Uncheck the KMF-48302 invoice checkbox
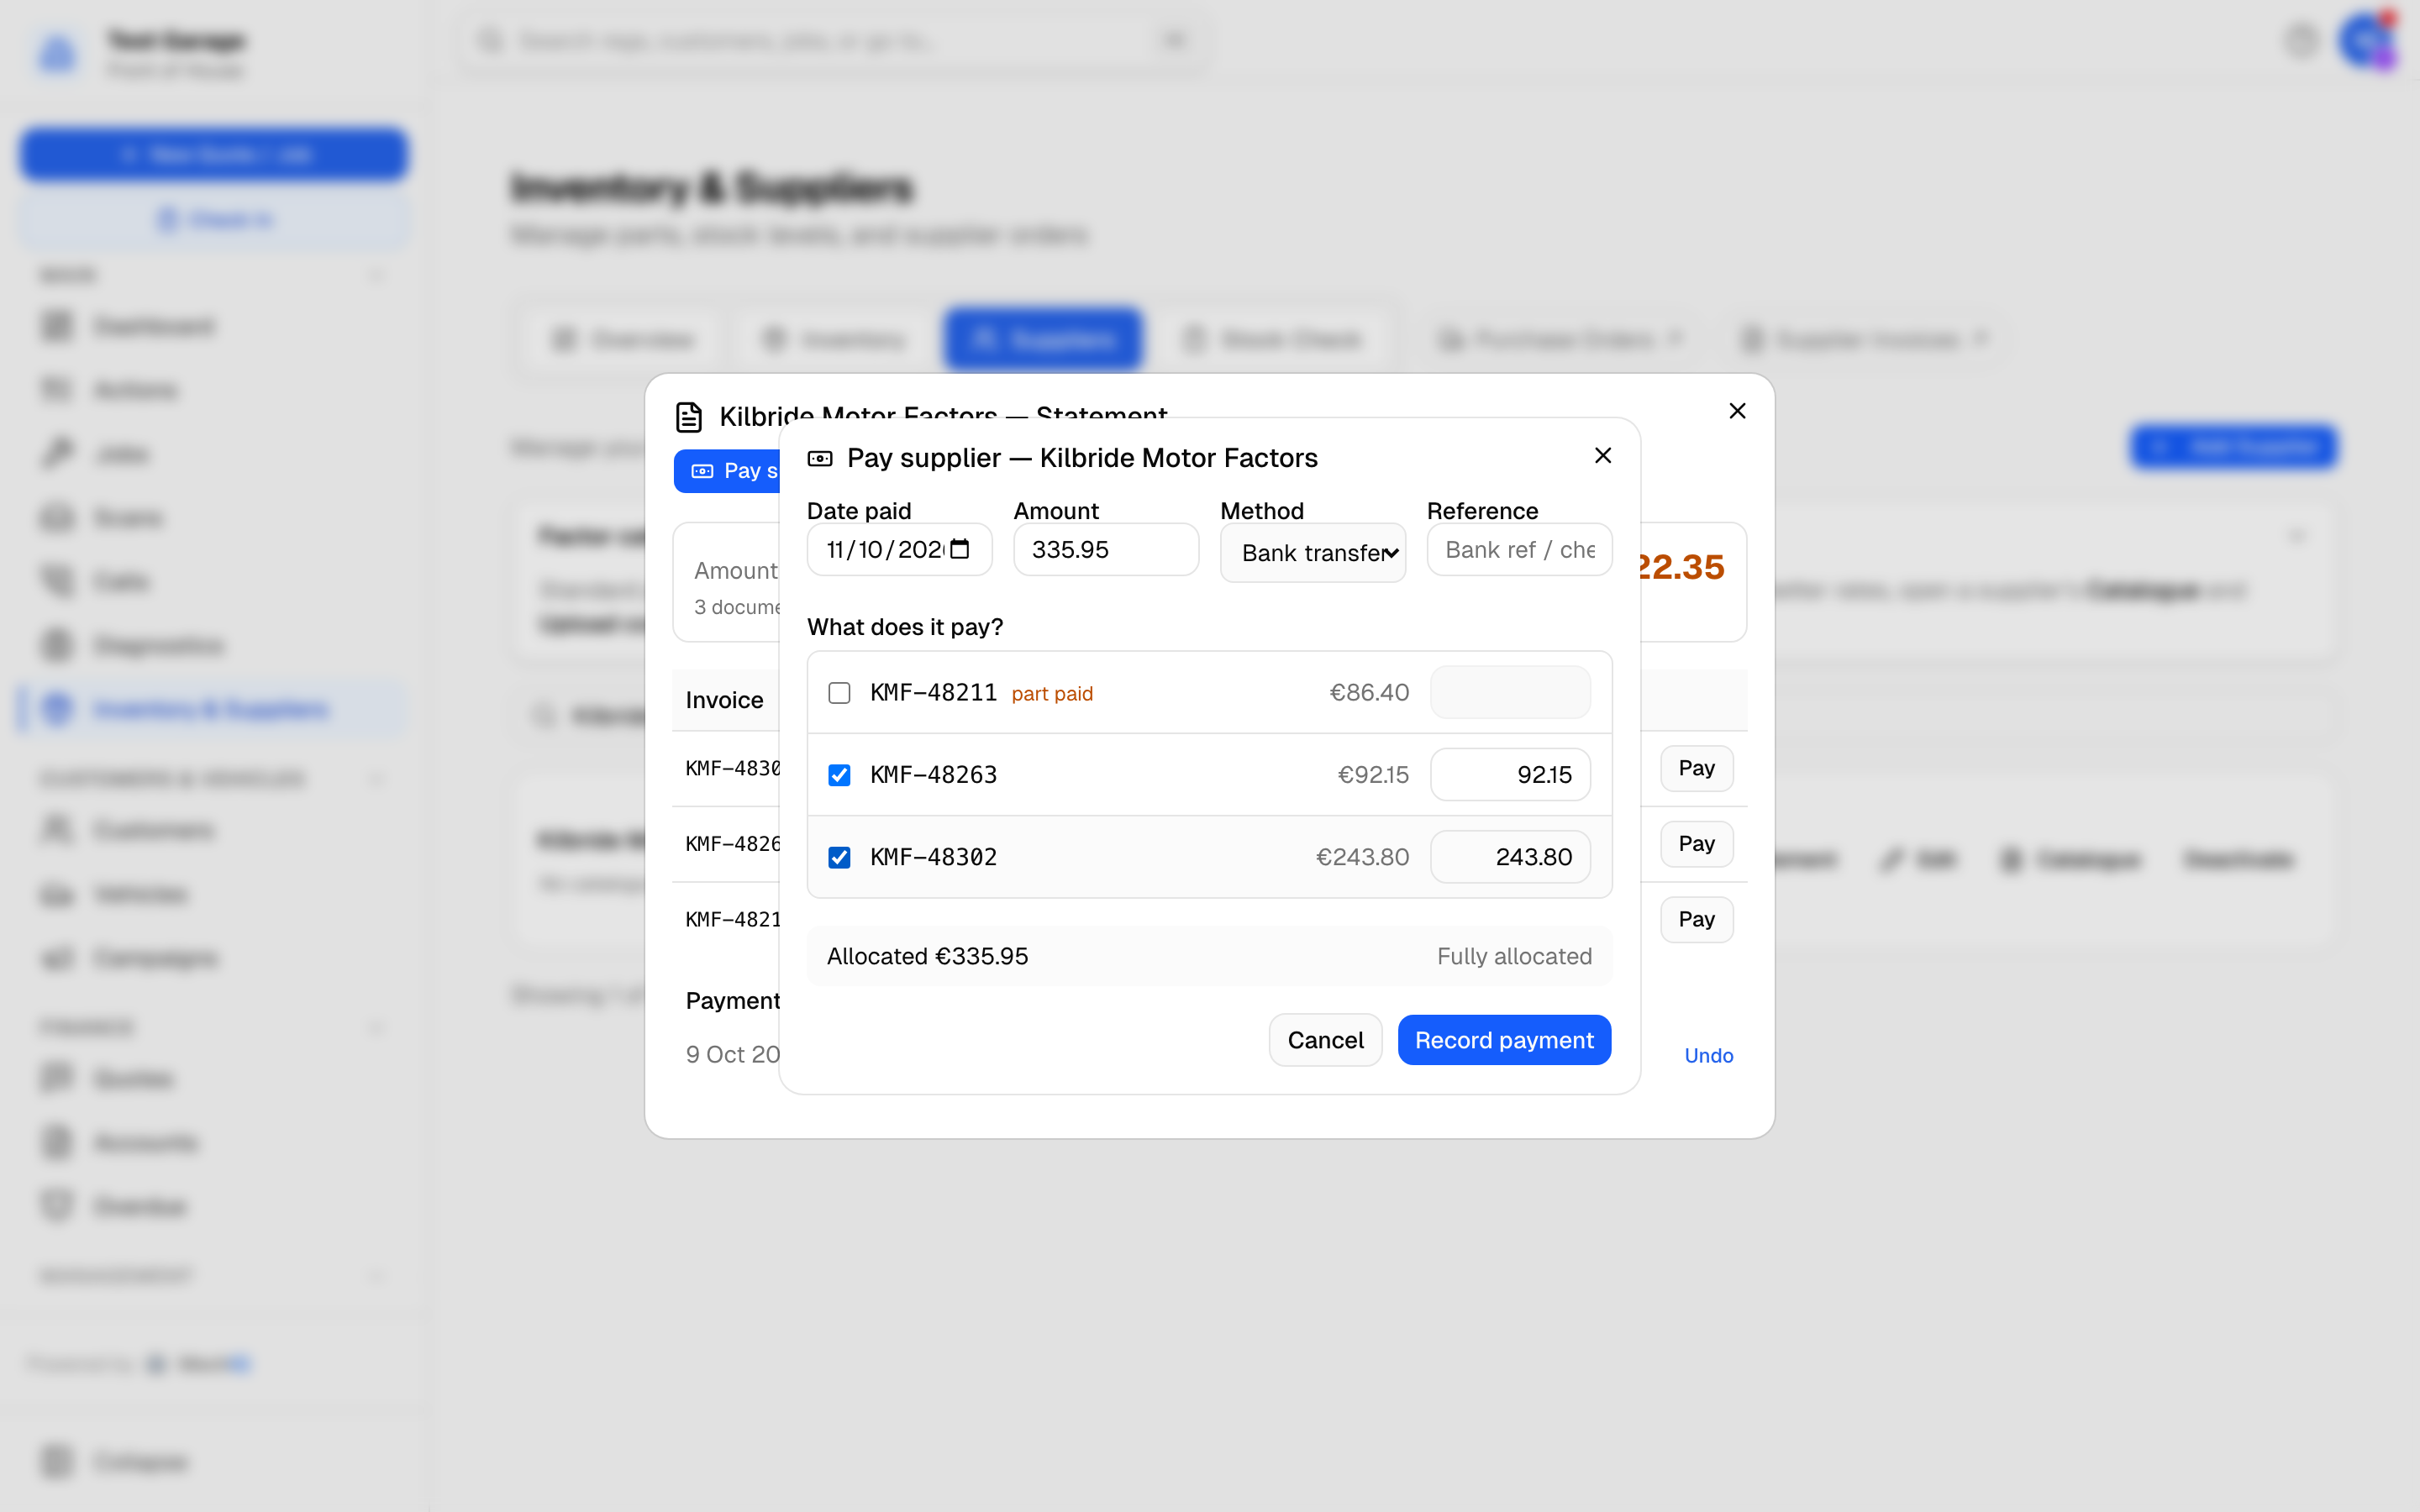This screenshot has width=2420, height=1512. click(839, 857)
